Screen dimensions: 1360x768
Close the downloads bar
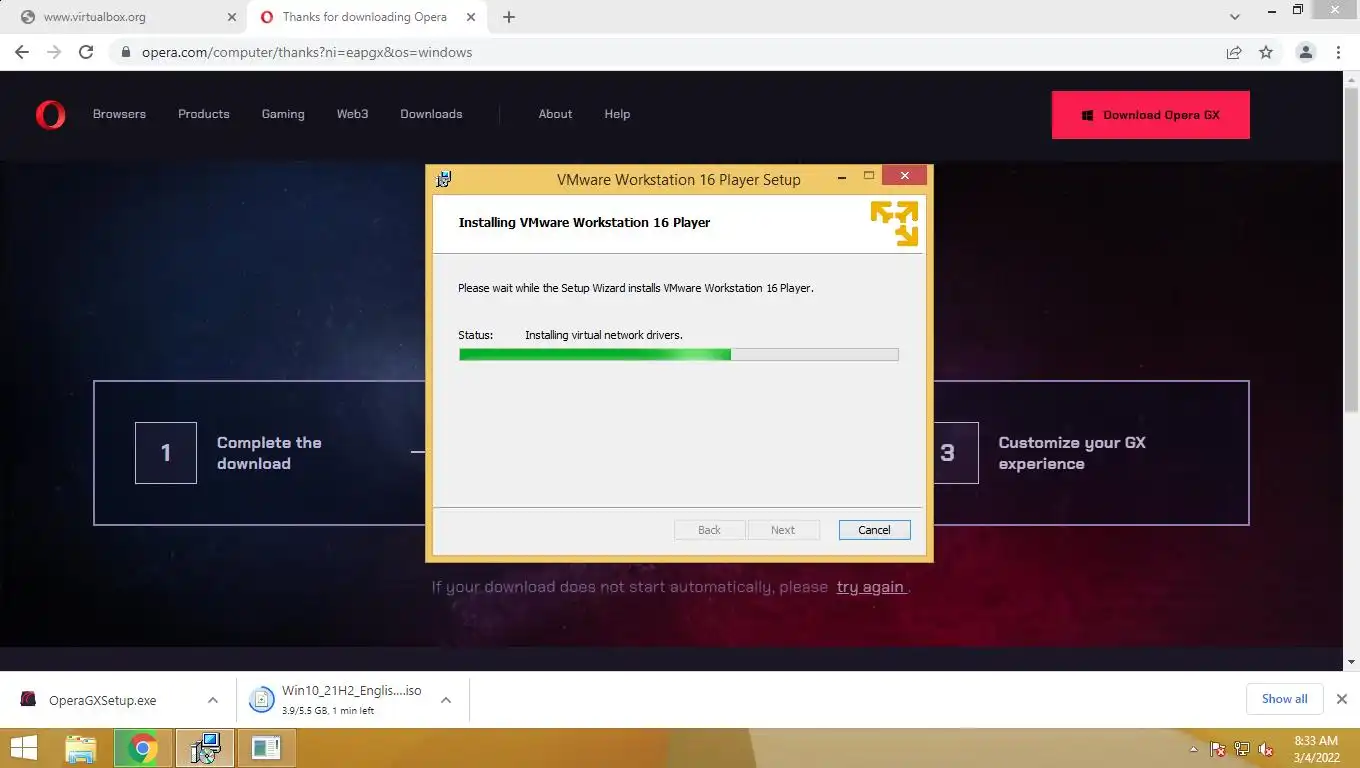pos(1342,699)
